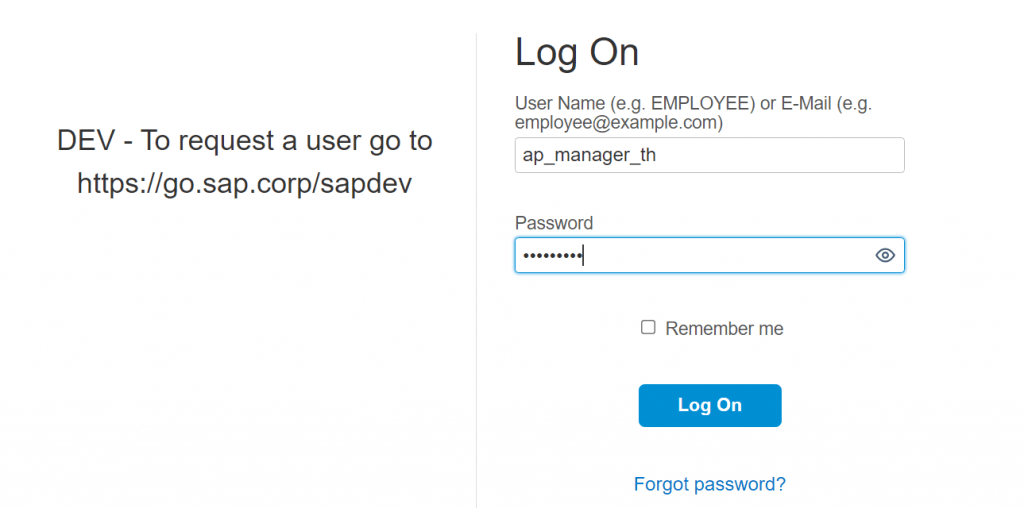Show the password with the eye icon

[x=885, y=255]
